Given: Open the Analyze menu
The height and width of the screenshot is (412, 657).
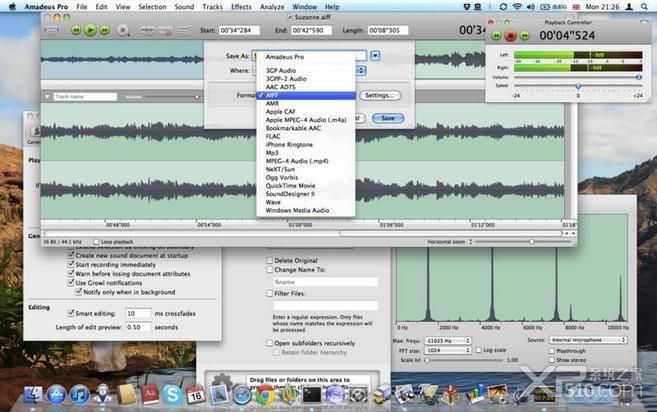Looking at the screenshot, I should tap(272, 7).
